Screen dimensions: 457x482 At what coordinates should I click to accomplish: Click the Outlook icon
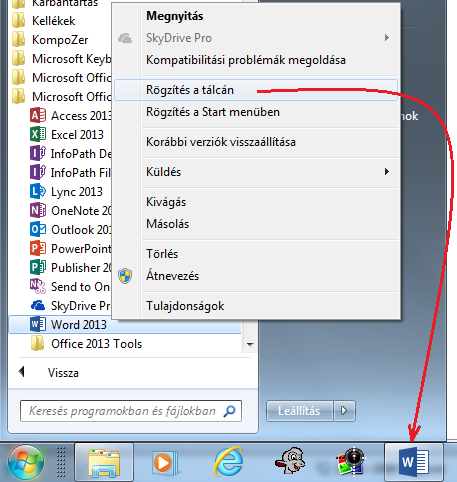click(38, 229)
